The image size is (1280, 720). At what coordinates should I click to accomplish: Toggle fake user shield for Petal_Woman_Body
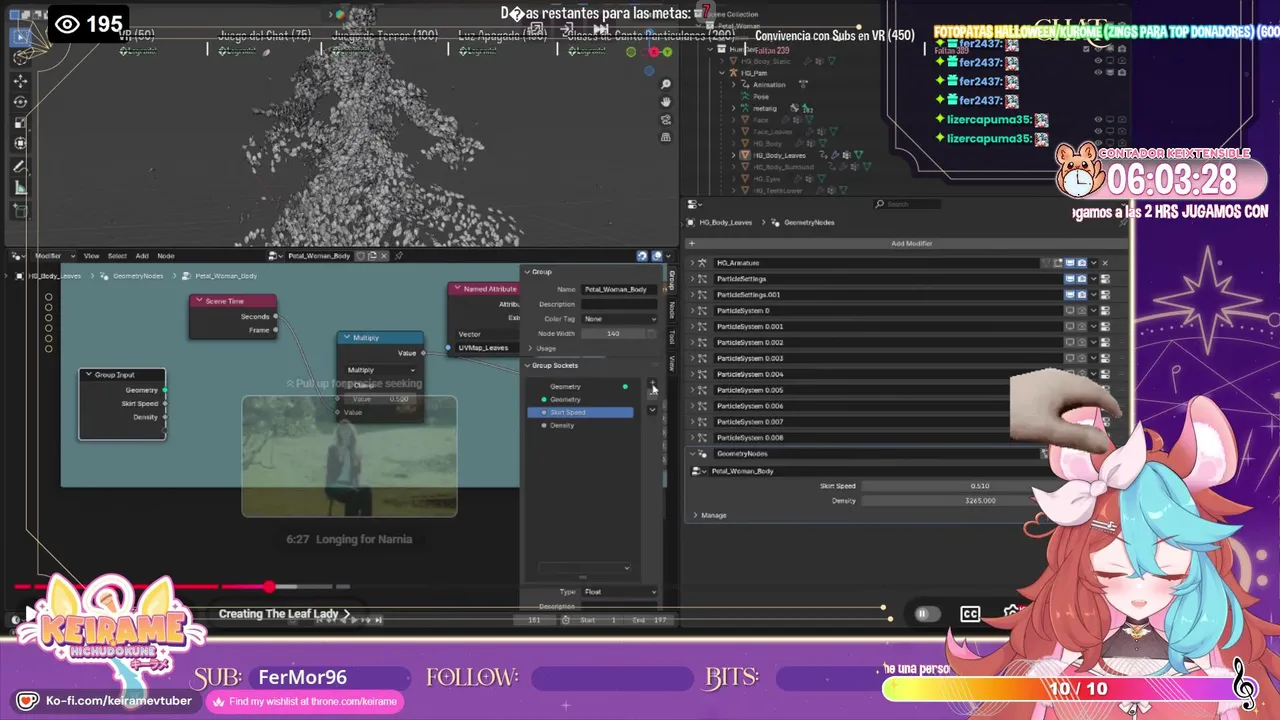pos(361,256)
